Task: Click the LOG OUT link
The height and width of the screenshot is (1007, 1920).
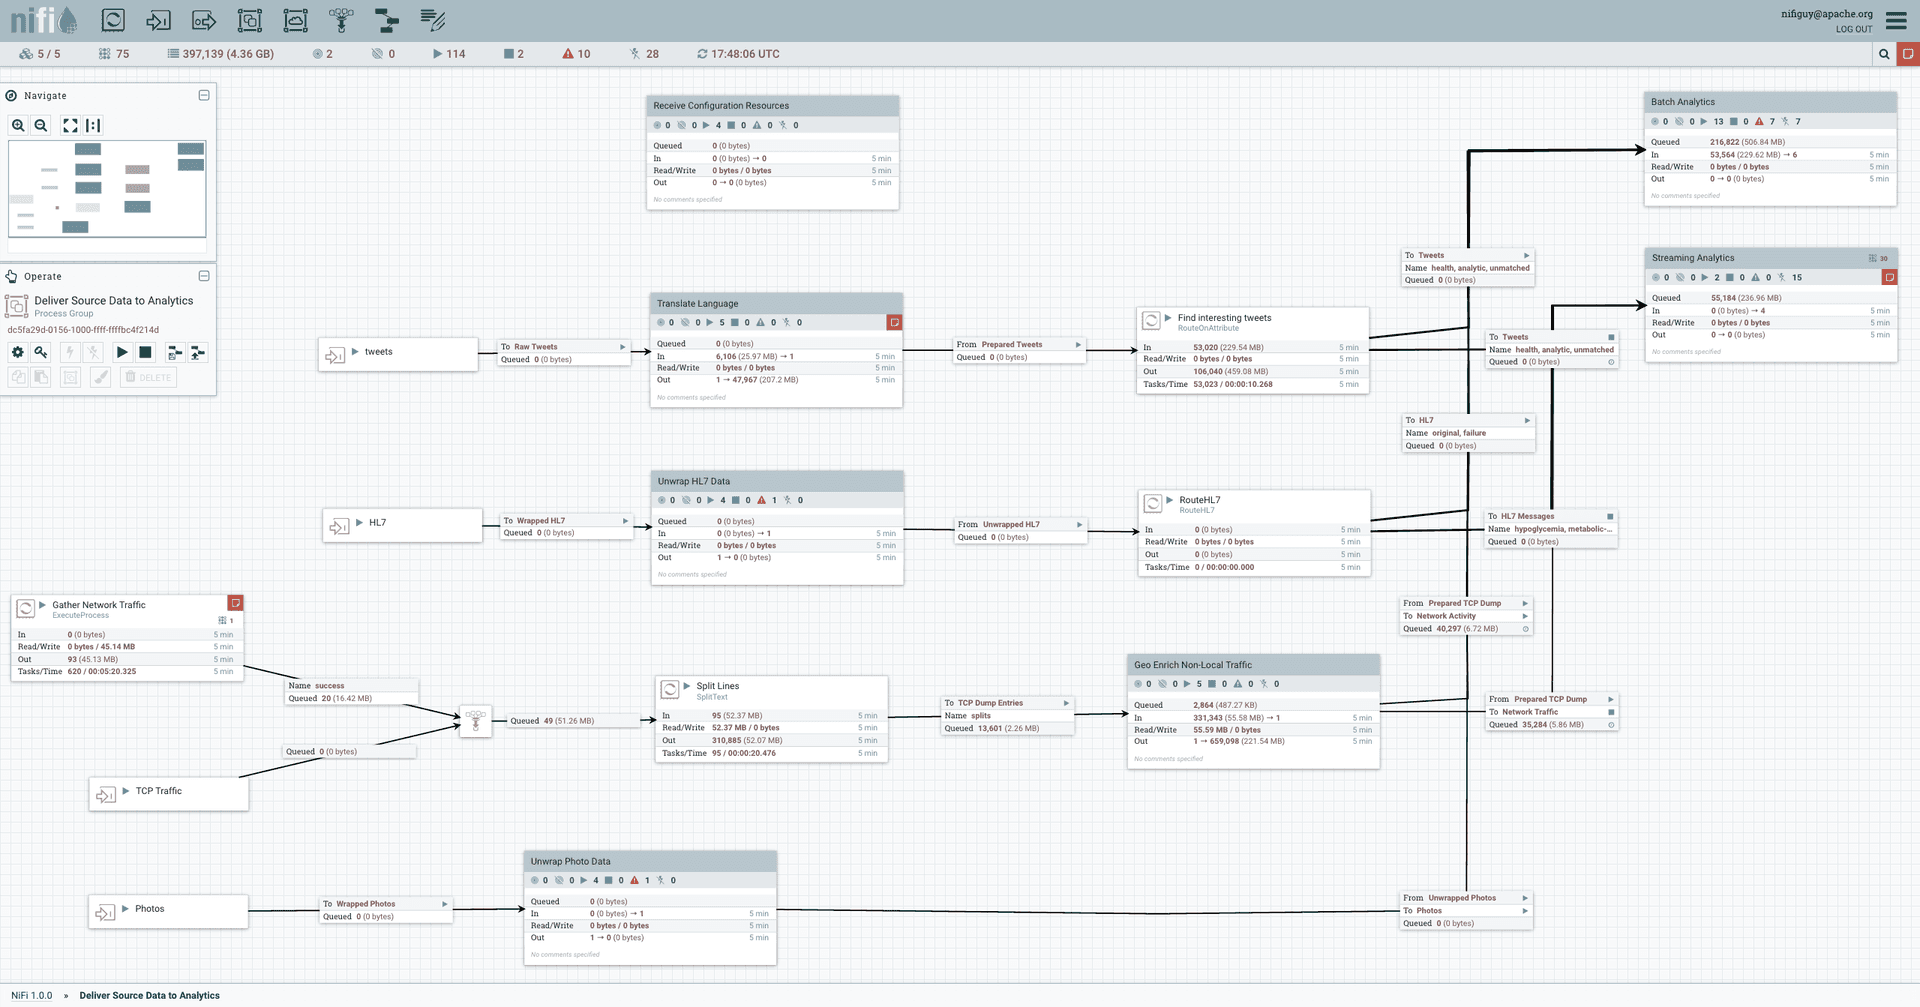Action: [1853, 29]
